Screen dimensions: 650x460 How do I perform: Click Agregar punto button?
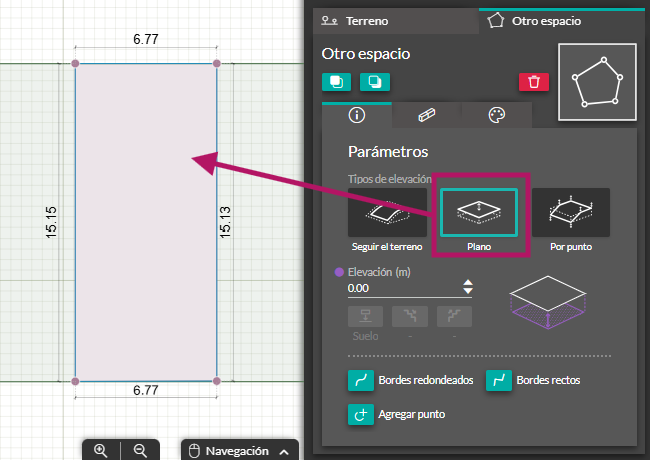pos(361,414)
